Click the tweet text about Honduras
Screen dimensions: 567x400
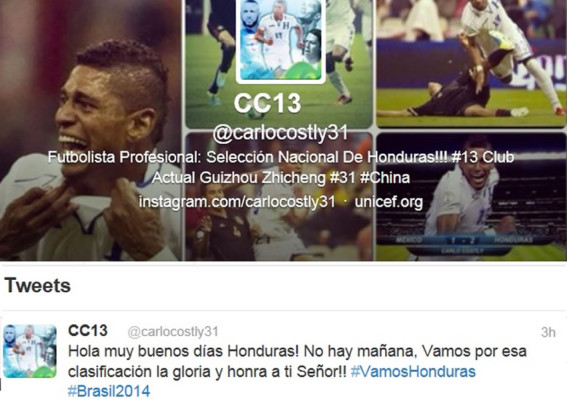point(297,371)
